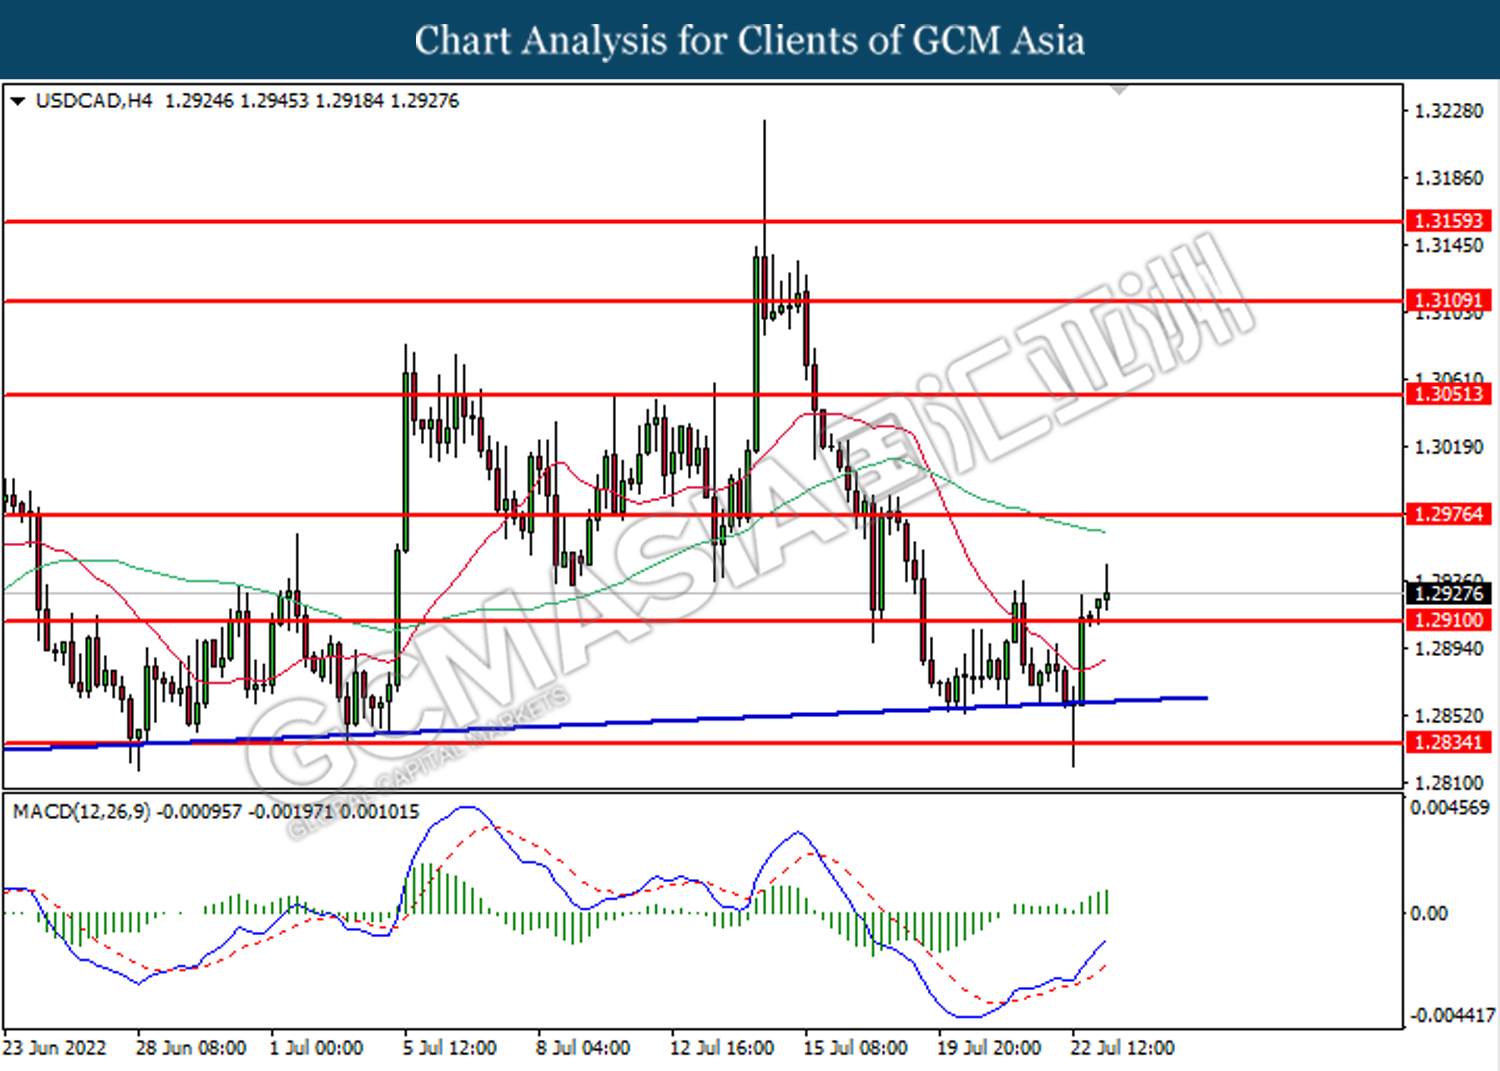
Task: Click the 8 Jul 04:00 time label
Action: coord(583,1048)
